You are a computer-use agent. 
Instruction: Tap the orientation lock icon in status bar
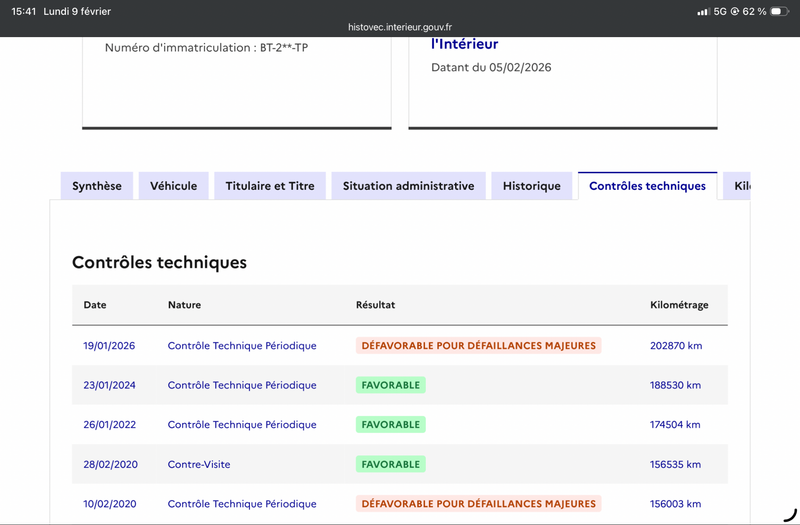pos(735,11)
